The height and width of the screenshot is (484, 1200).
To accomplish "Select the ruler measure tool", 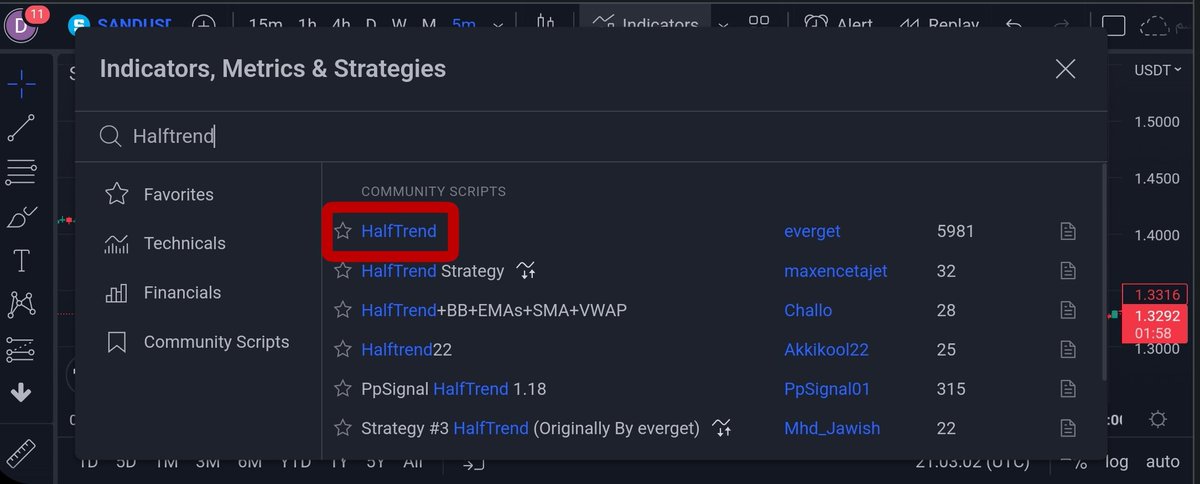I will pyautogui.click(x=21, y=453).
